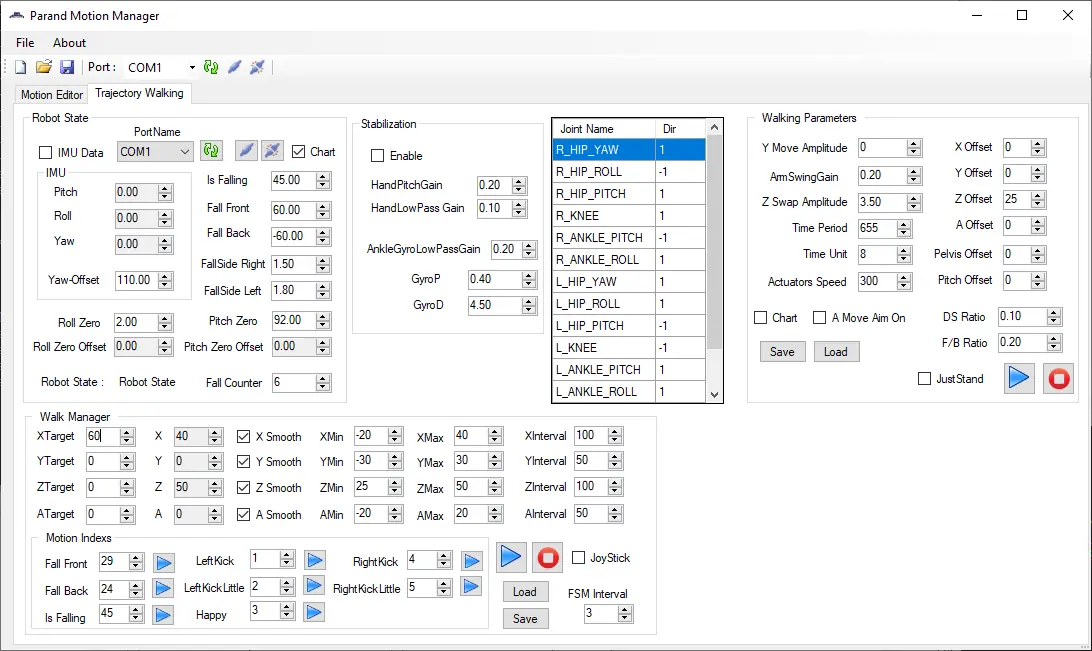Click the joint list scroll-down arrow

[714, 394]
